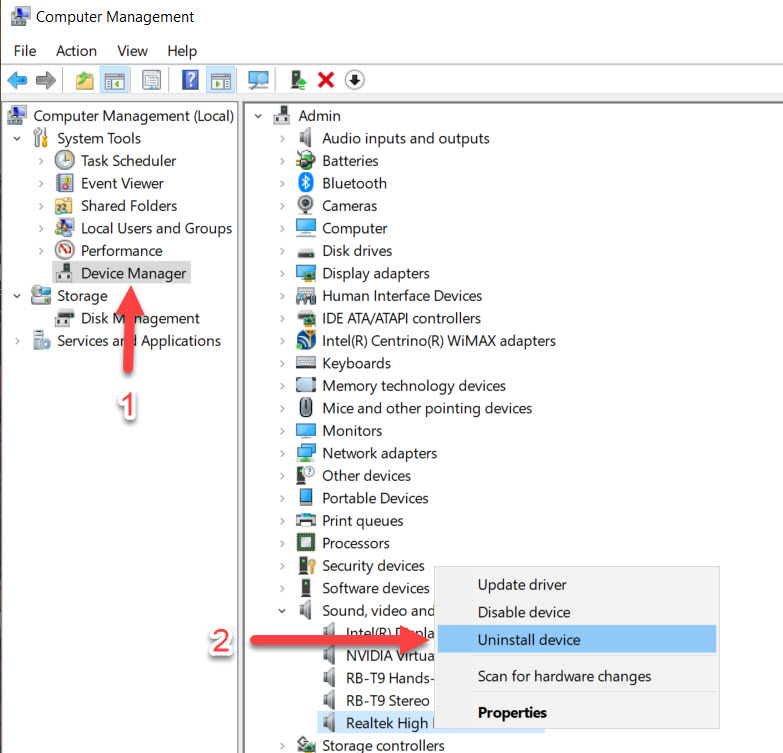The image size is (783, 753).
Task: Click Scan for hardware changes monitor icon
Action: coord(258,80)
